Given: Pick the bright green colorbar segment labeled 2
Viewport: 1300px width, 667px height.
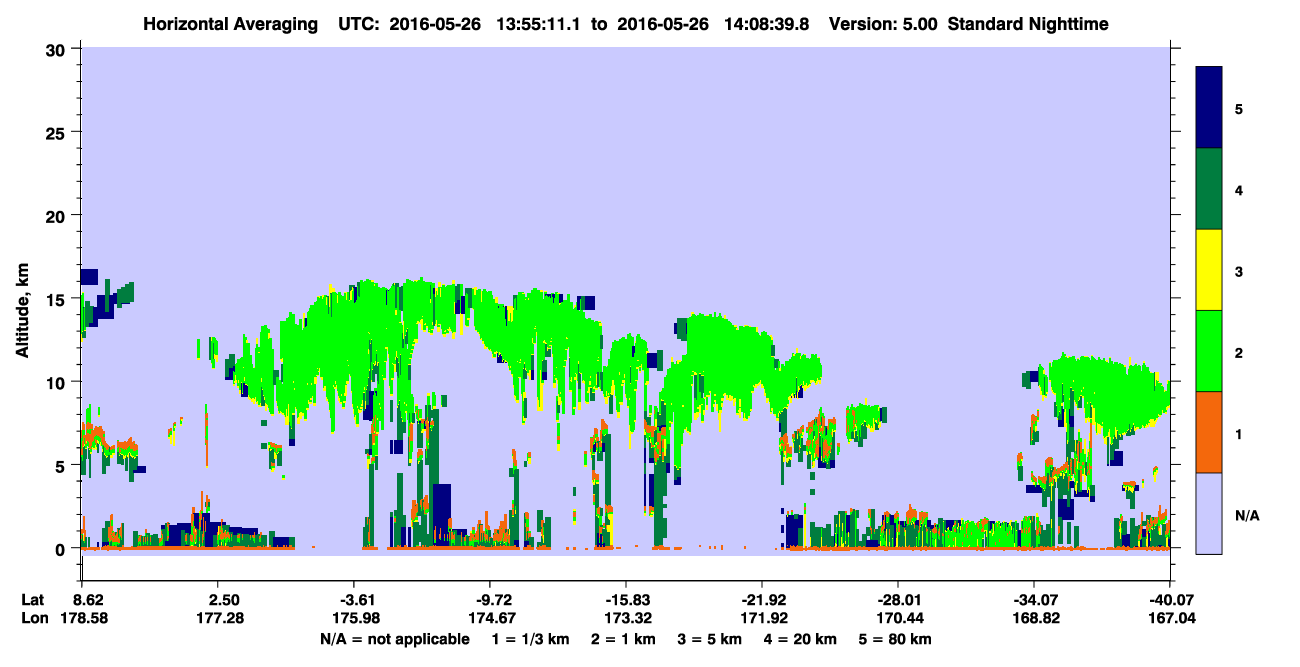Looking at the screenshot, I should [x=1209, y=351].
